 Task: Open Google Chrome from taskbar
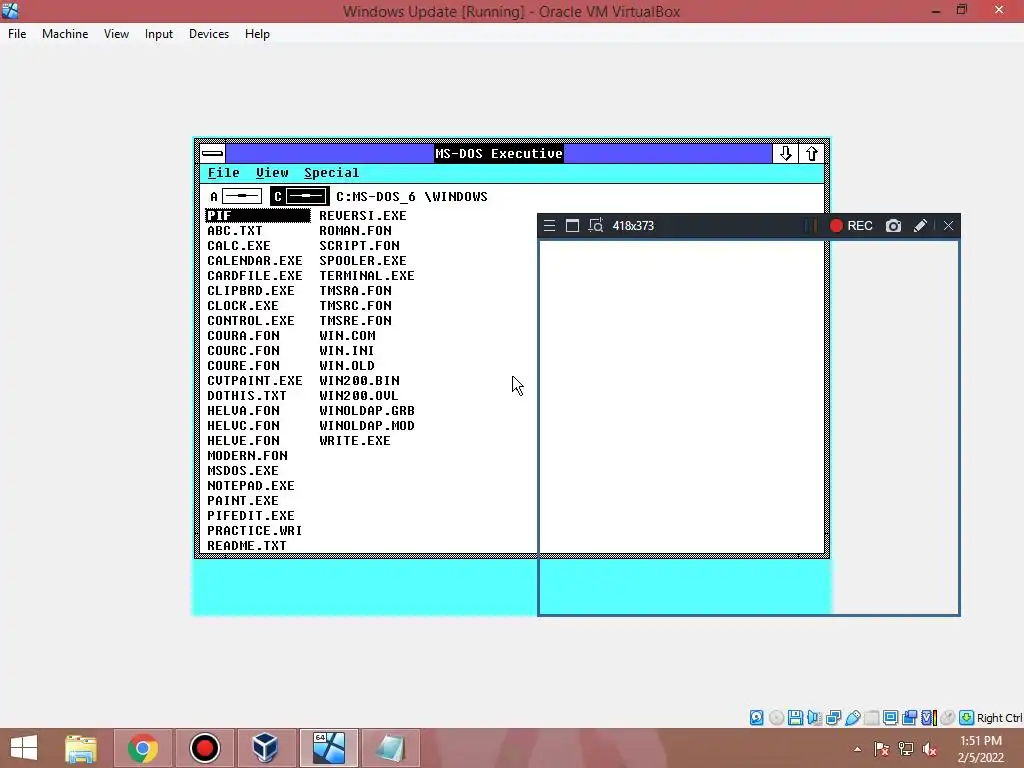tap(143, 748)
